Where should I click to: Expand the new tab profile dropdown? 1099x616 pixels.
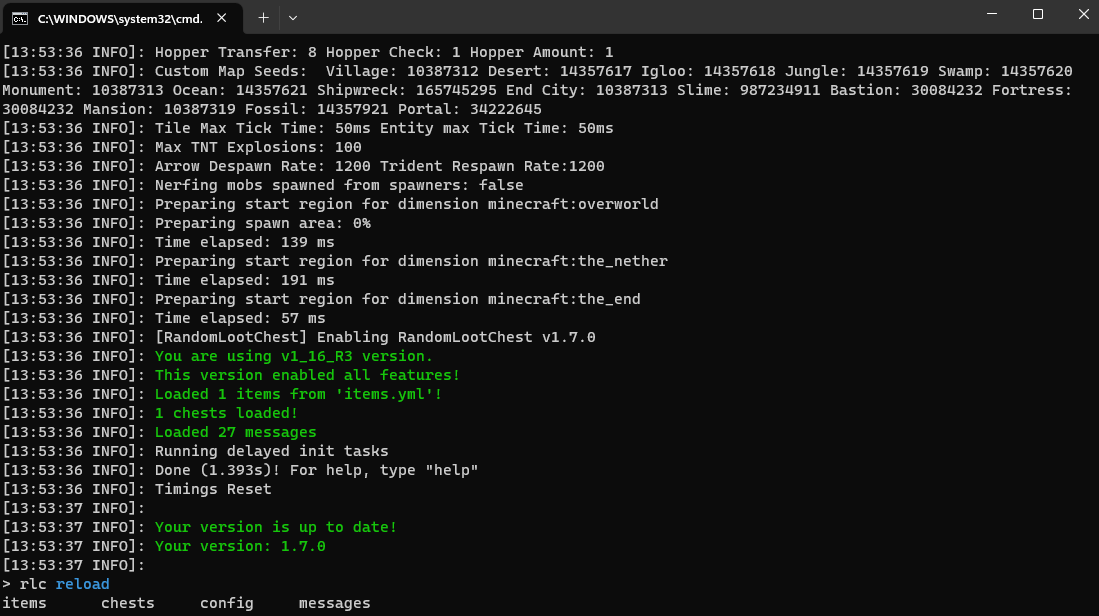point(293,18)
